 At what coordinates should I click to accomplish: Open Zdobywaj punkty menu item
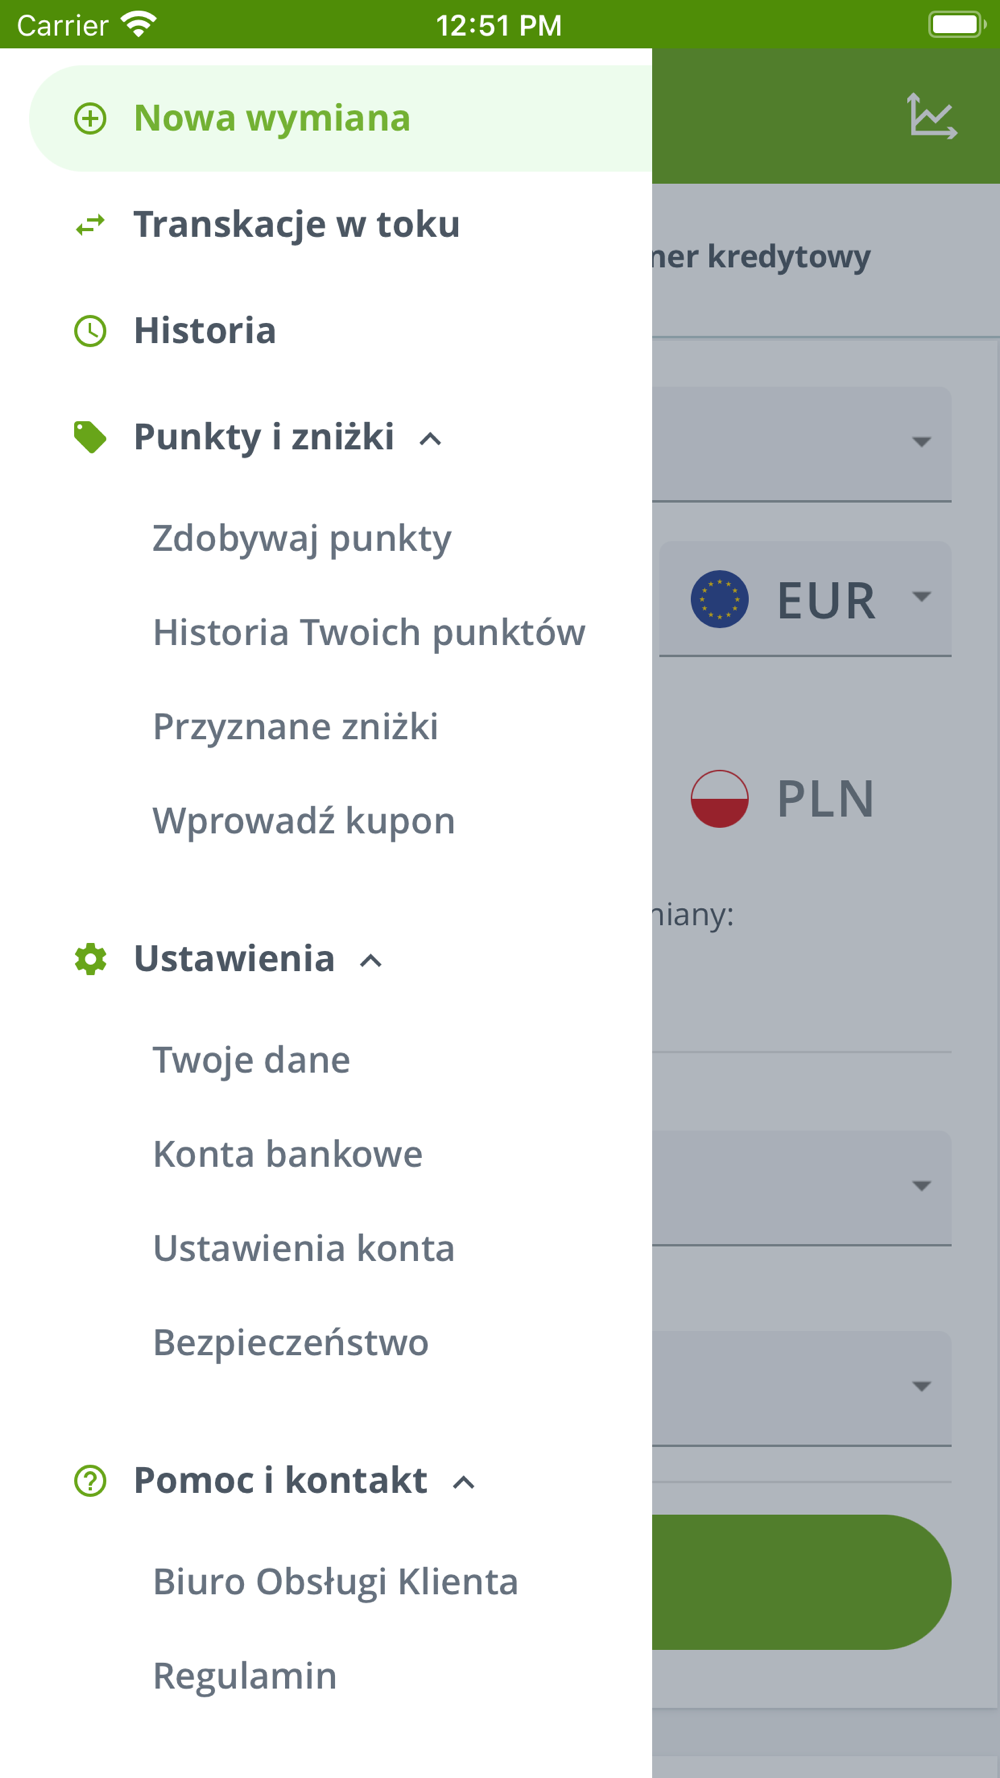coord(302,538)
